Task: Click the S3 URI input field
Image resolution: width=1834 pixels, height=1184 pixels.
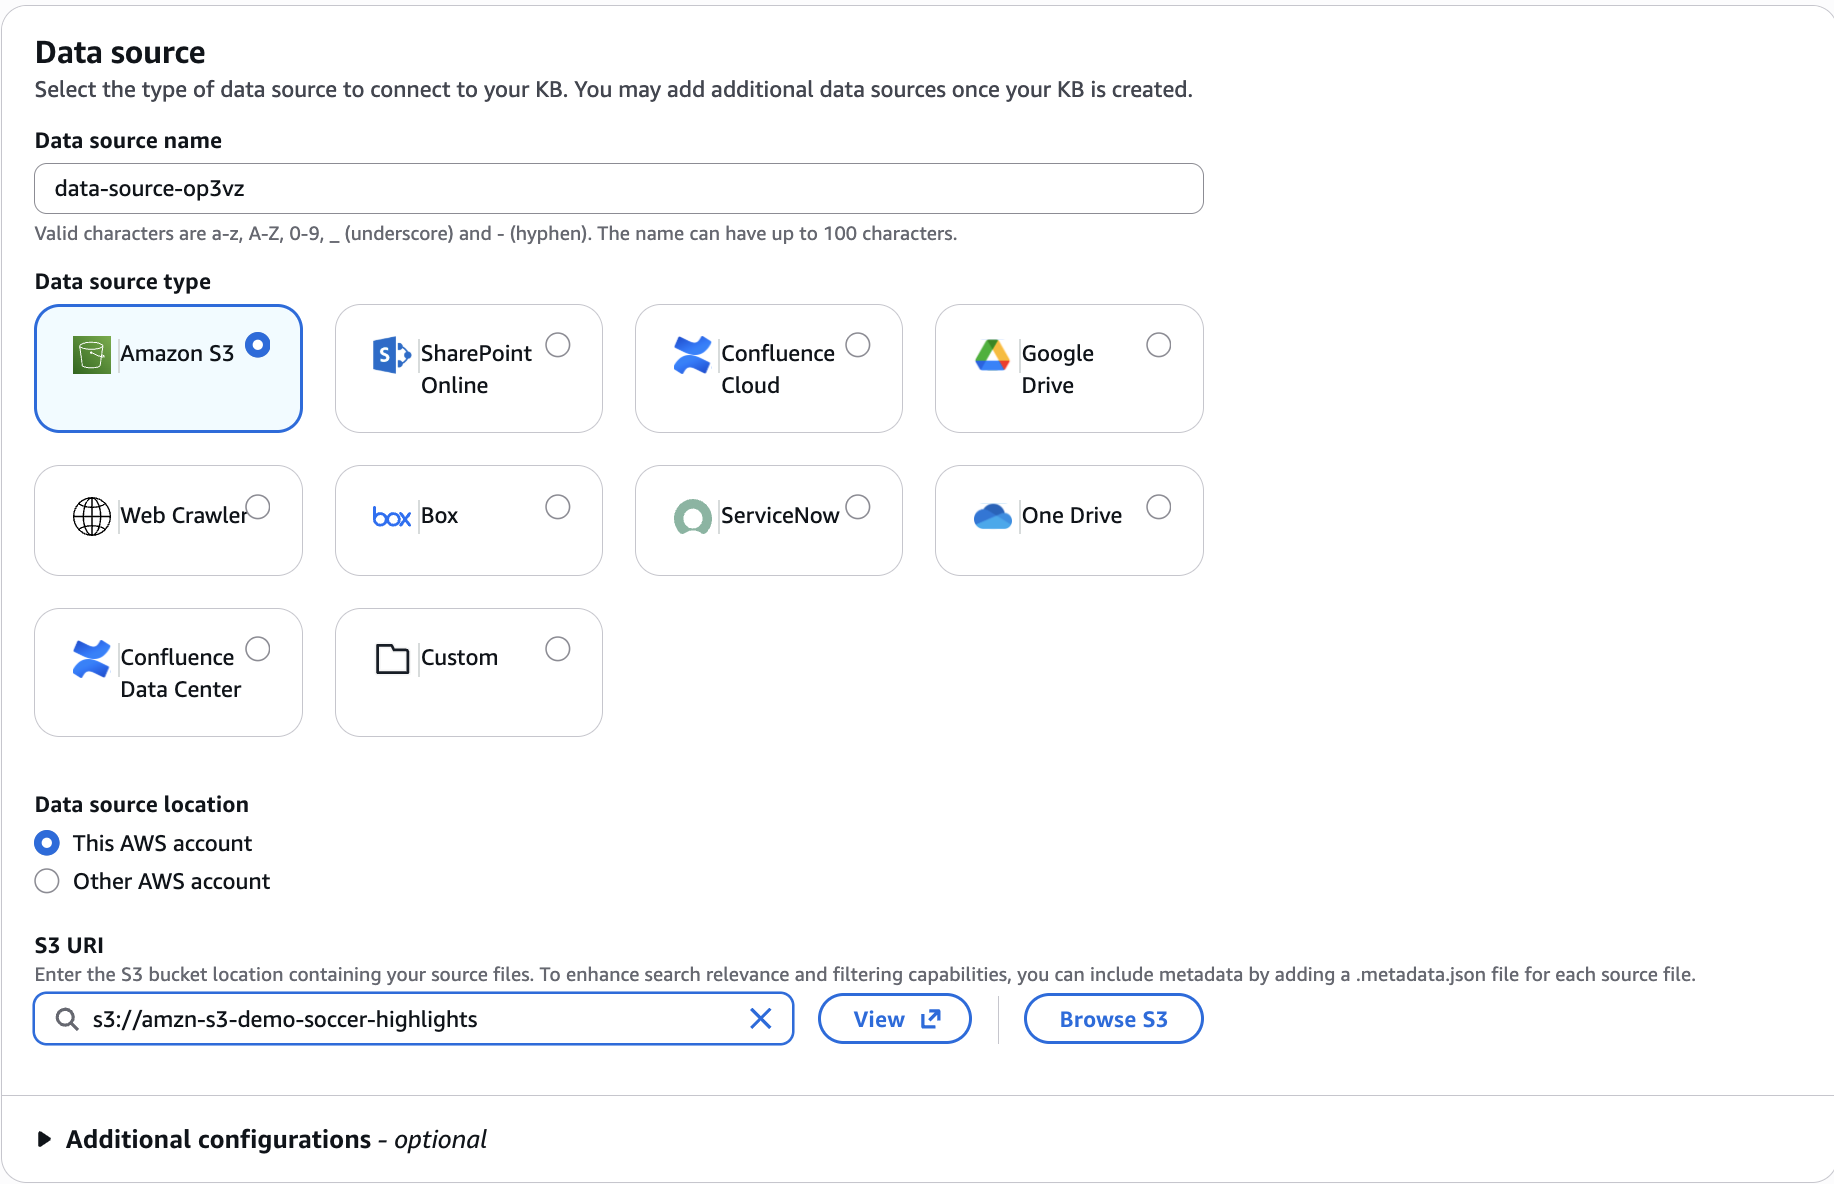Action: pos(414,1019)
